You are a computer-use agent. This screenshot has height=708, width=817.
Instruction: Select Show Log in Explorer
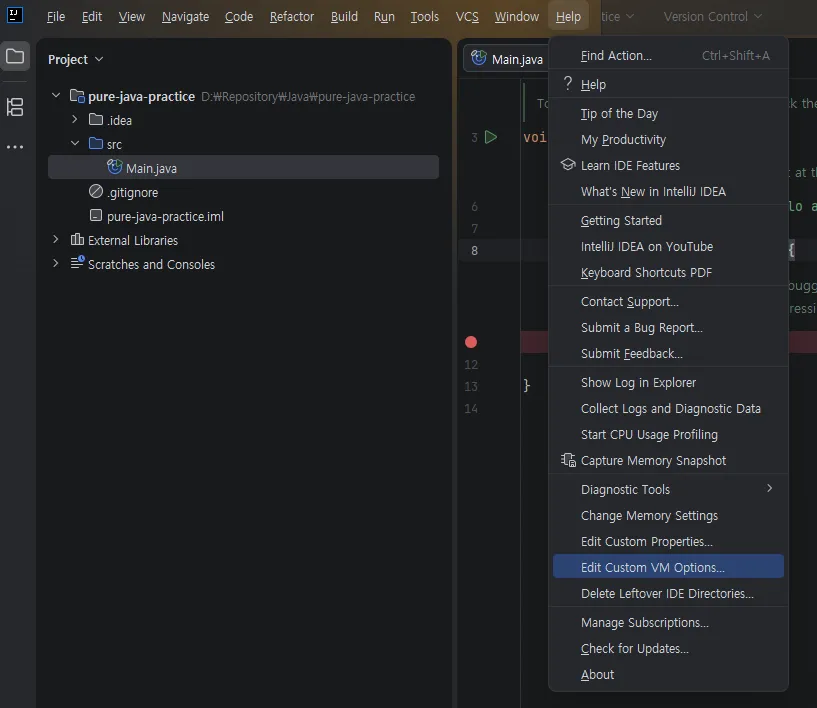point(669,382)
